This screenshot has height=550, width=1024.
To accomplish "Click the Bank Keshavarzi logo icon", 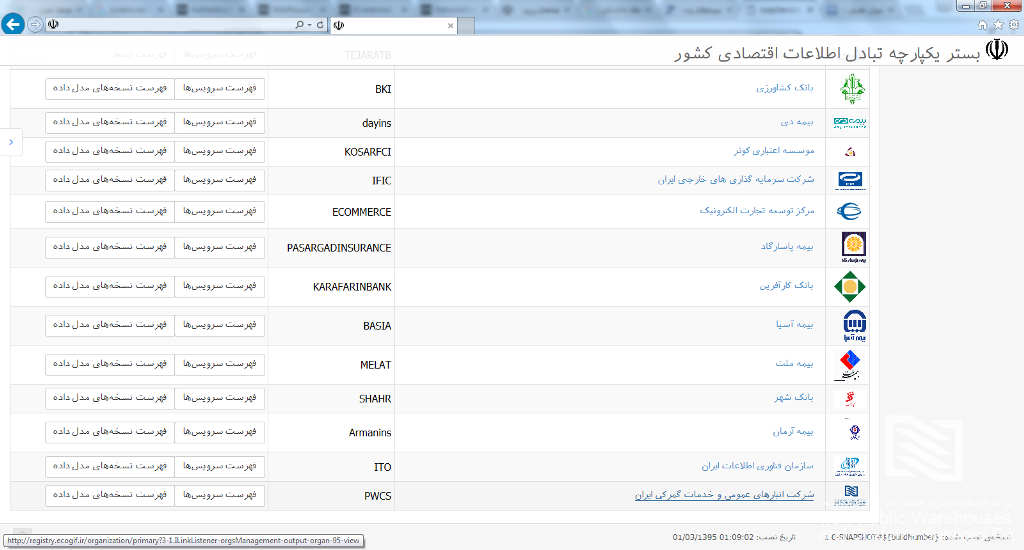I will [852, 89].
